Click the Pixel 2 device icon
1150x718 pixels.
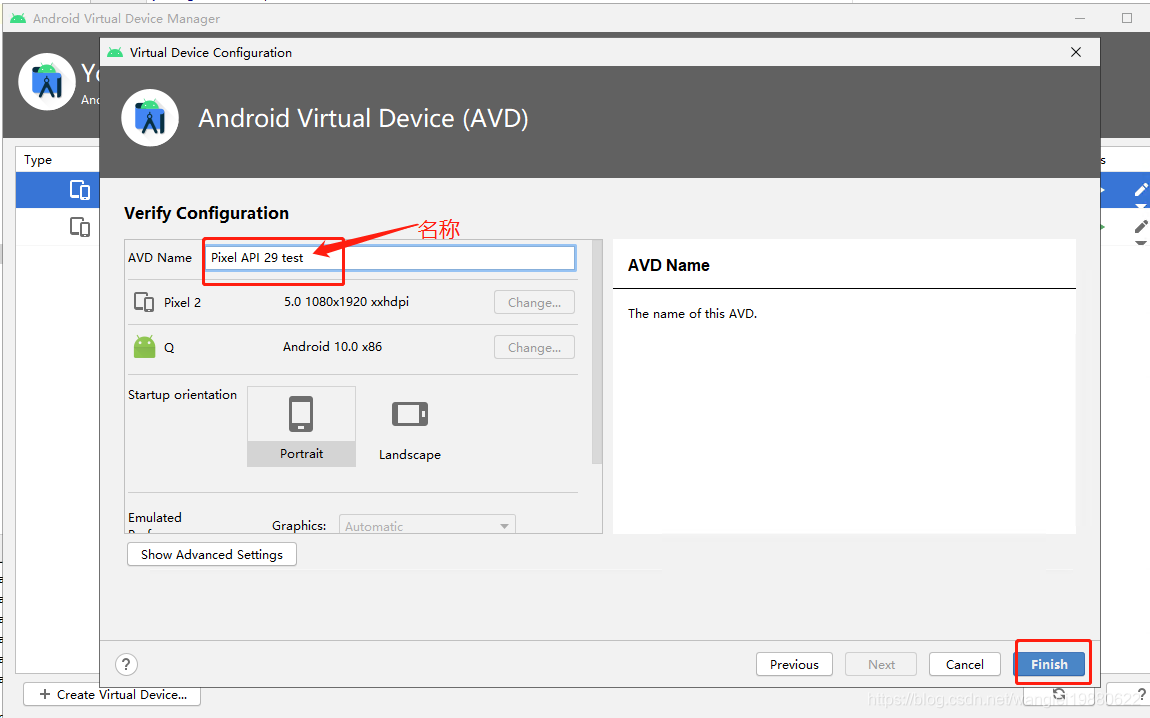(144, 302)
